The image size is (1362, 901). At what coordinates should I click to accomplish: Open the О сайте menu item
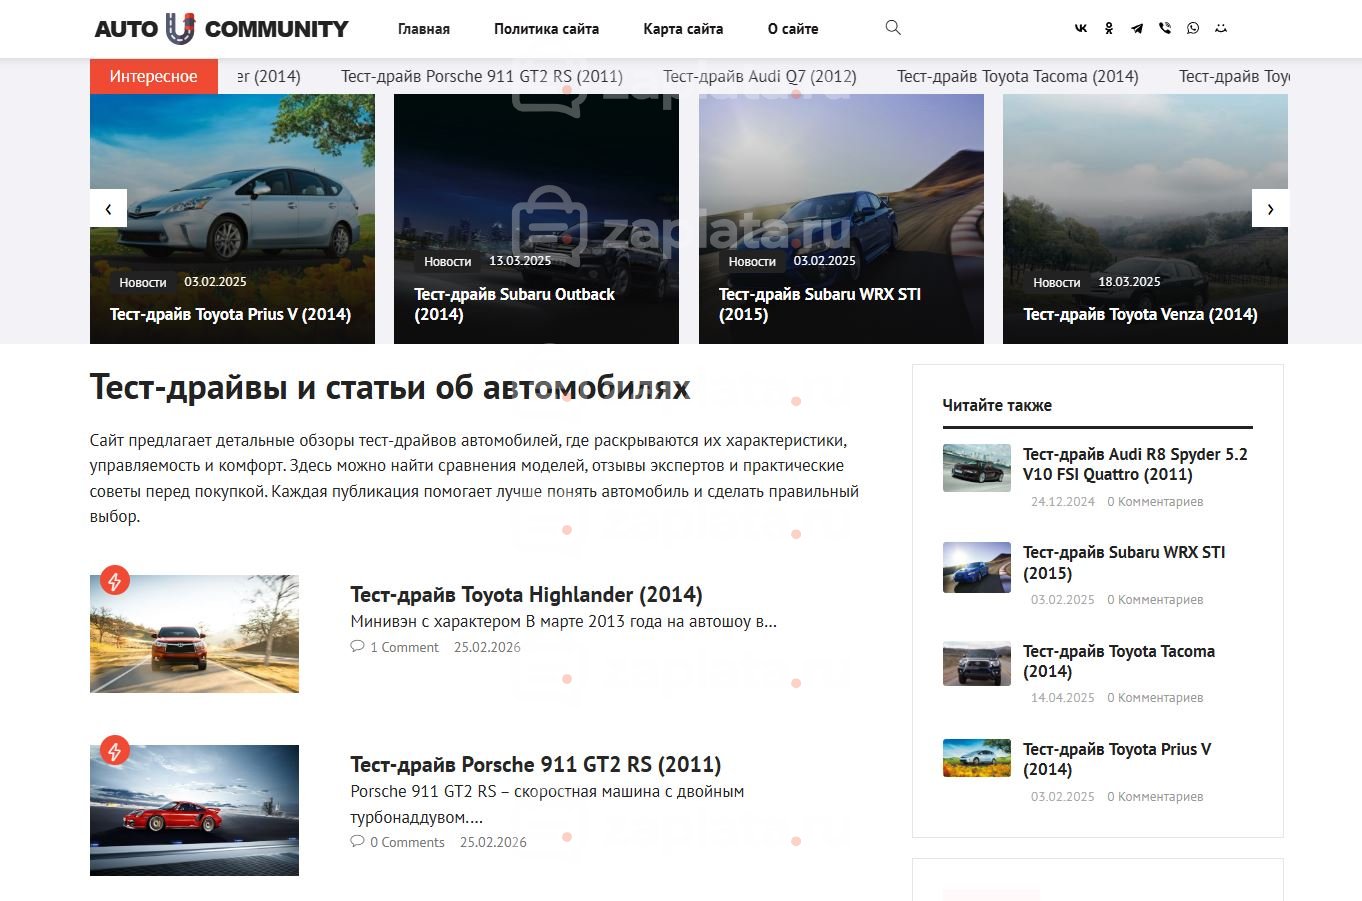pos(793,29)
